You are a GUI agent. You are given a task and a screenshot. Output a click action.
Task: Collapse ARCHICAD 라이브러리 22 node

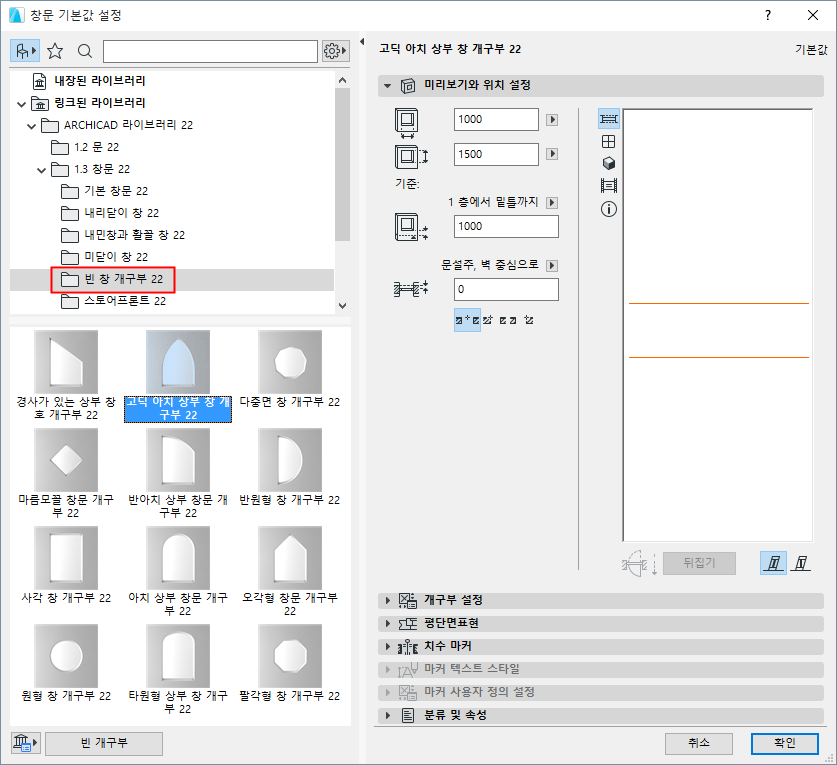tap(31, 126)
